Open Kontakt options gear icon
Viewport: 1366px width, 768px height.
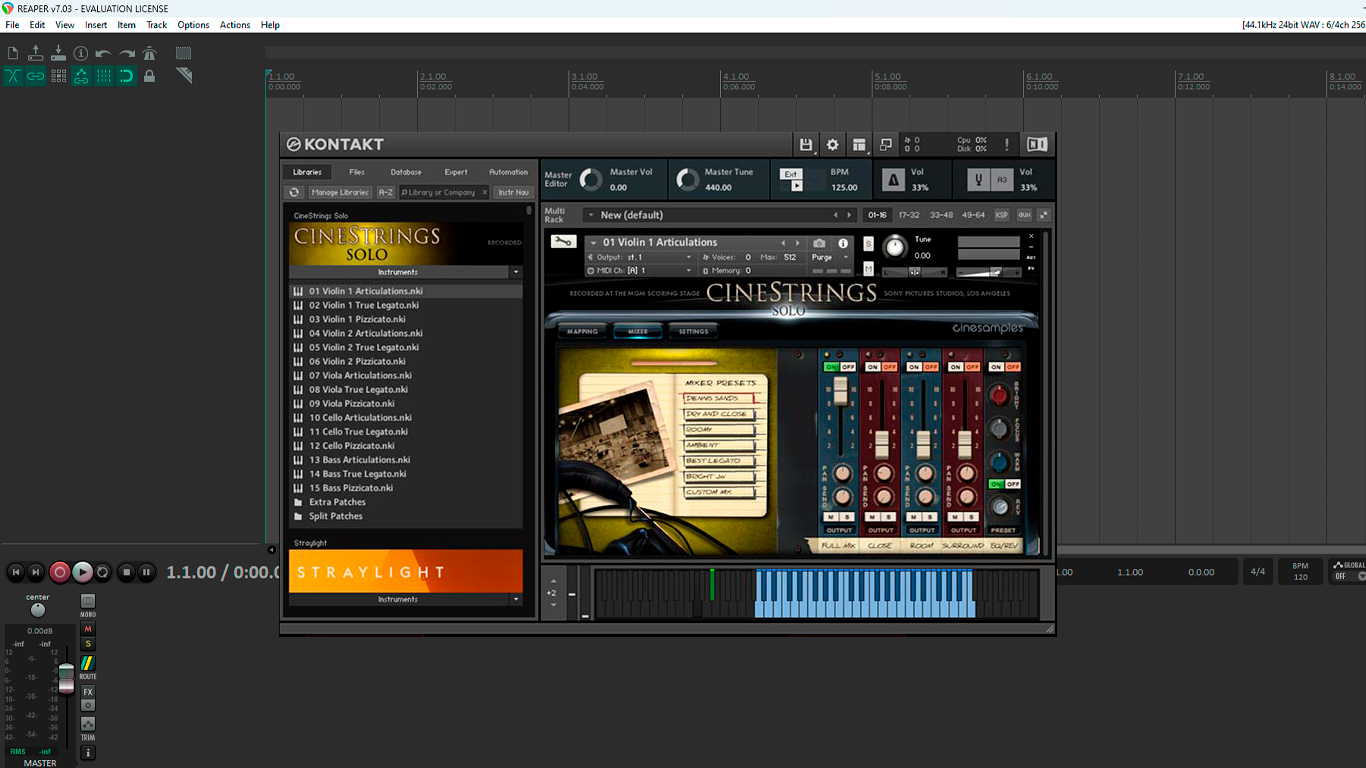pos(833,145)
